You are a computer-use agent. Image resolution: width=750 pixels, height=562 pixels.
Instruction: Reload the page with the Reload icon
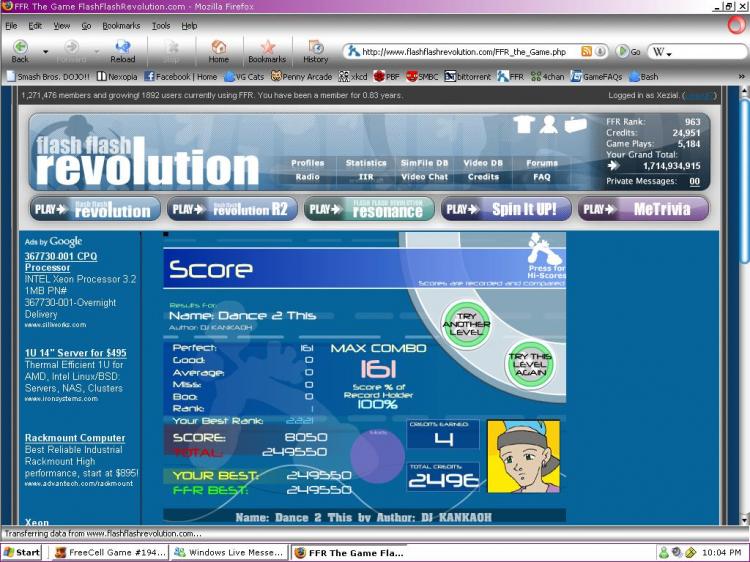pyautogui.click(x=123, y=46)
